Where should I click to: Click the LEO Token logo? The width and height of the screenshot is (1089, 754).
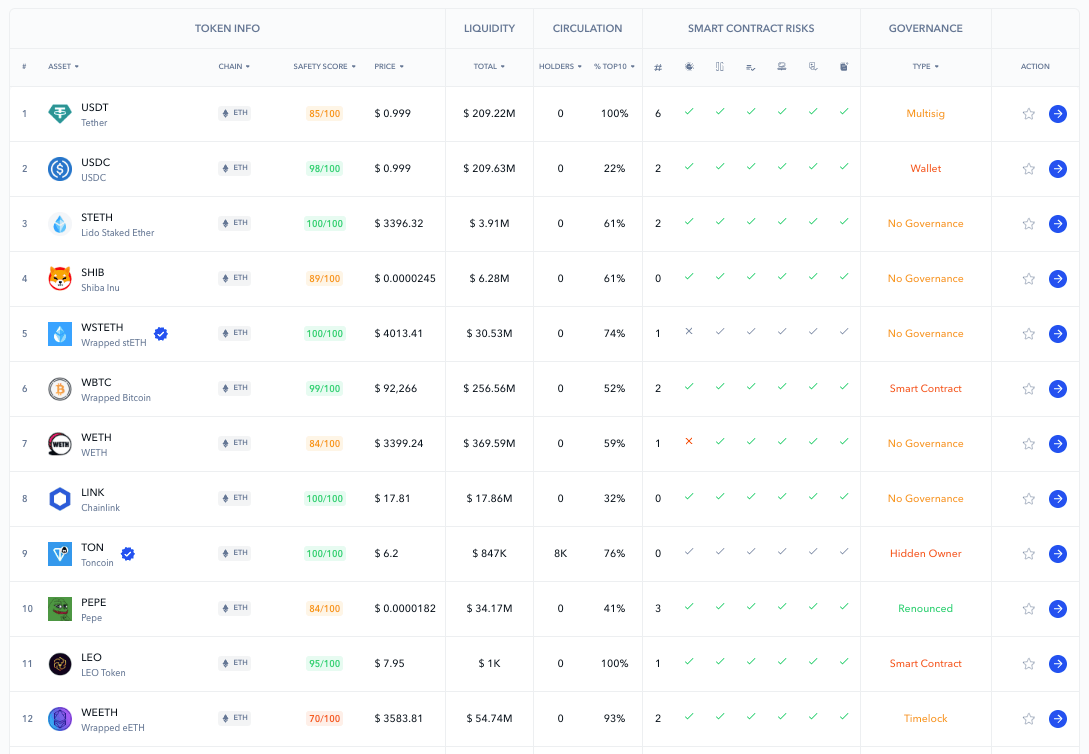tap(60, 664)
